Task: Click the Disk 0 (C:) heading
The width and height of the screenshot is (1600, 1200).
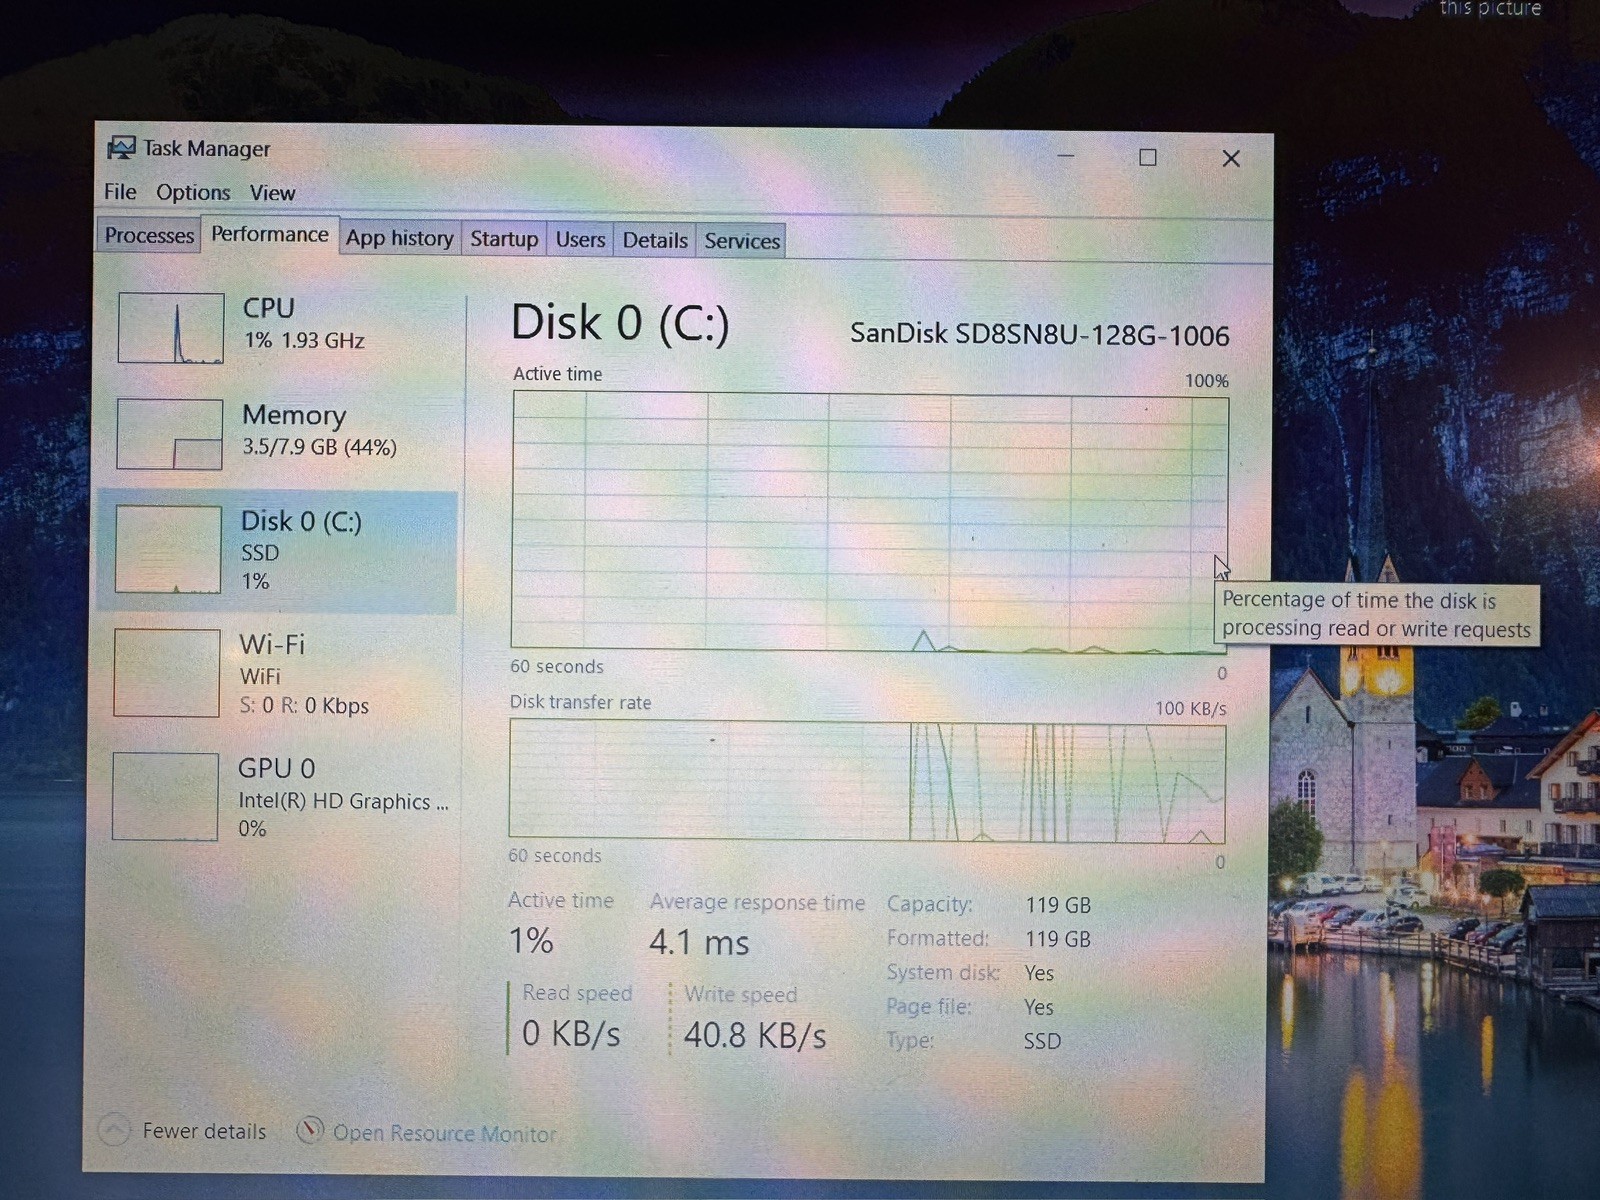Action: pos(620,323)
